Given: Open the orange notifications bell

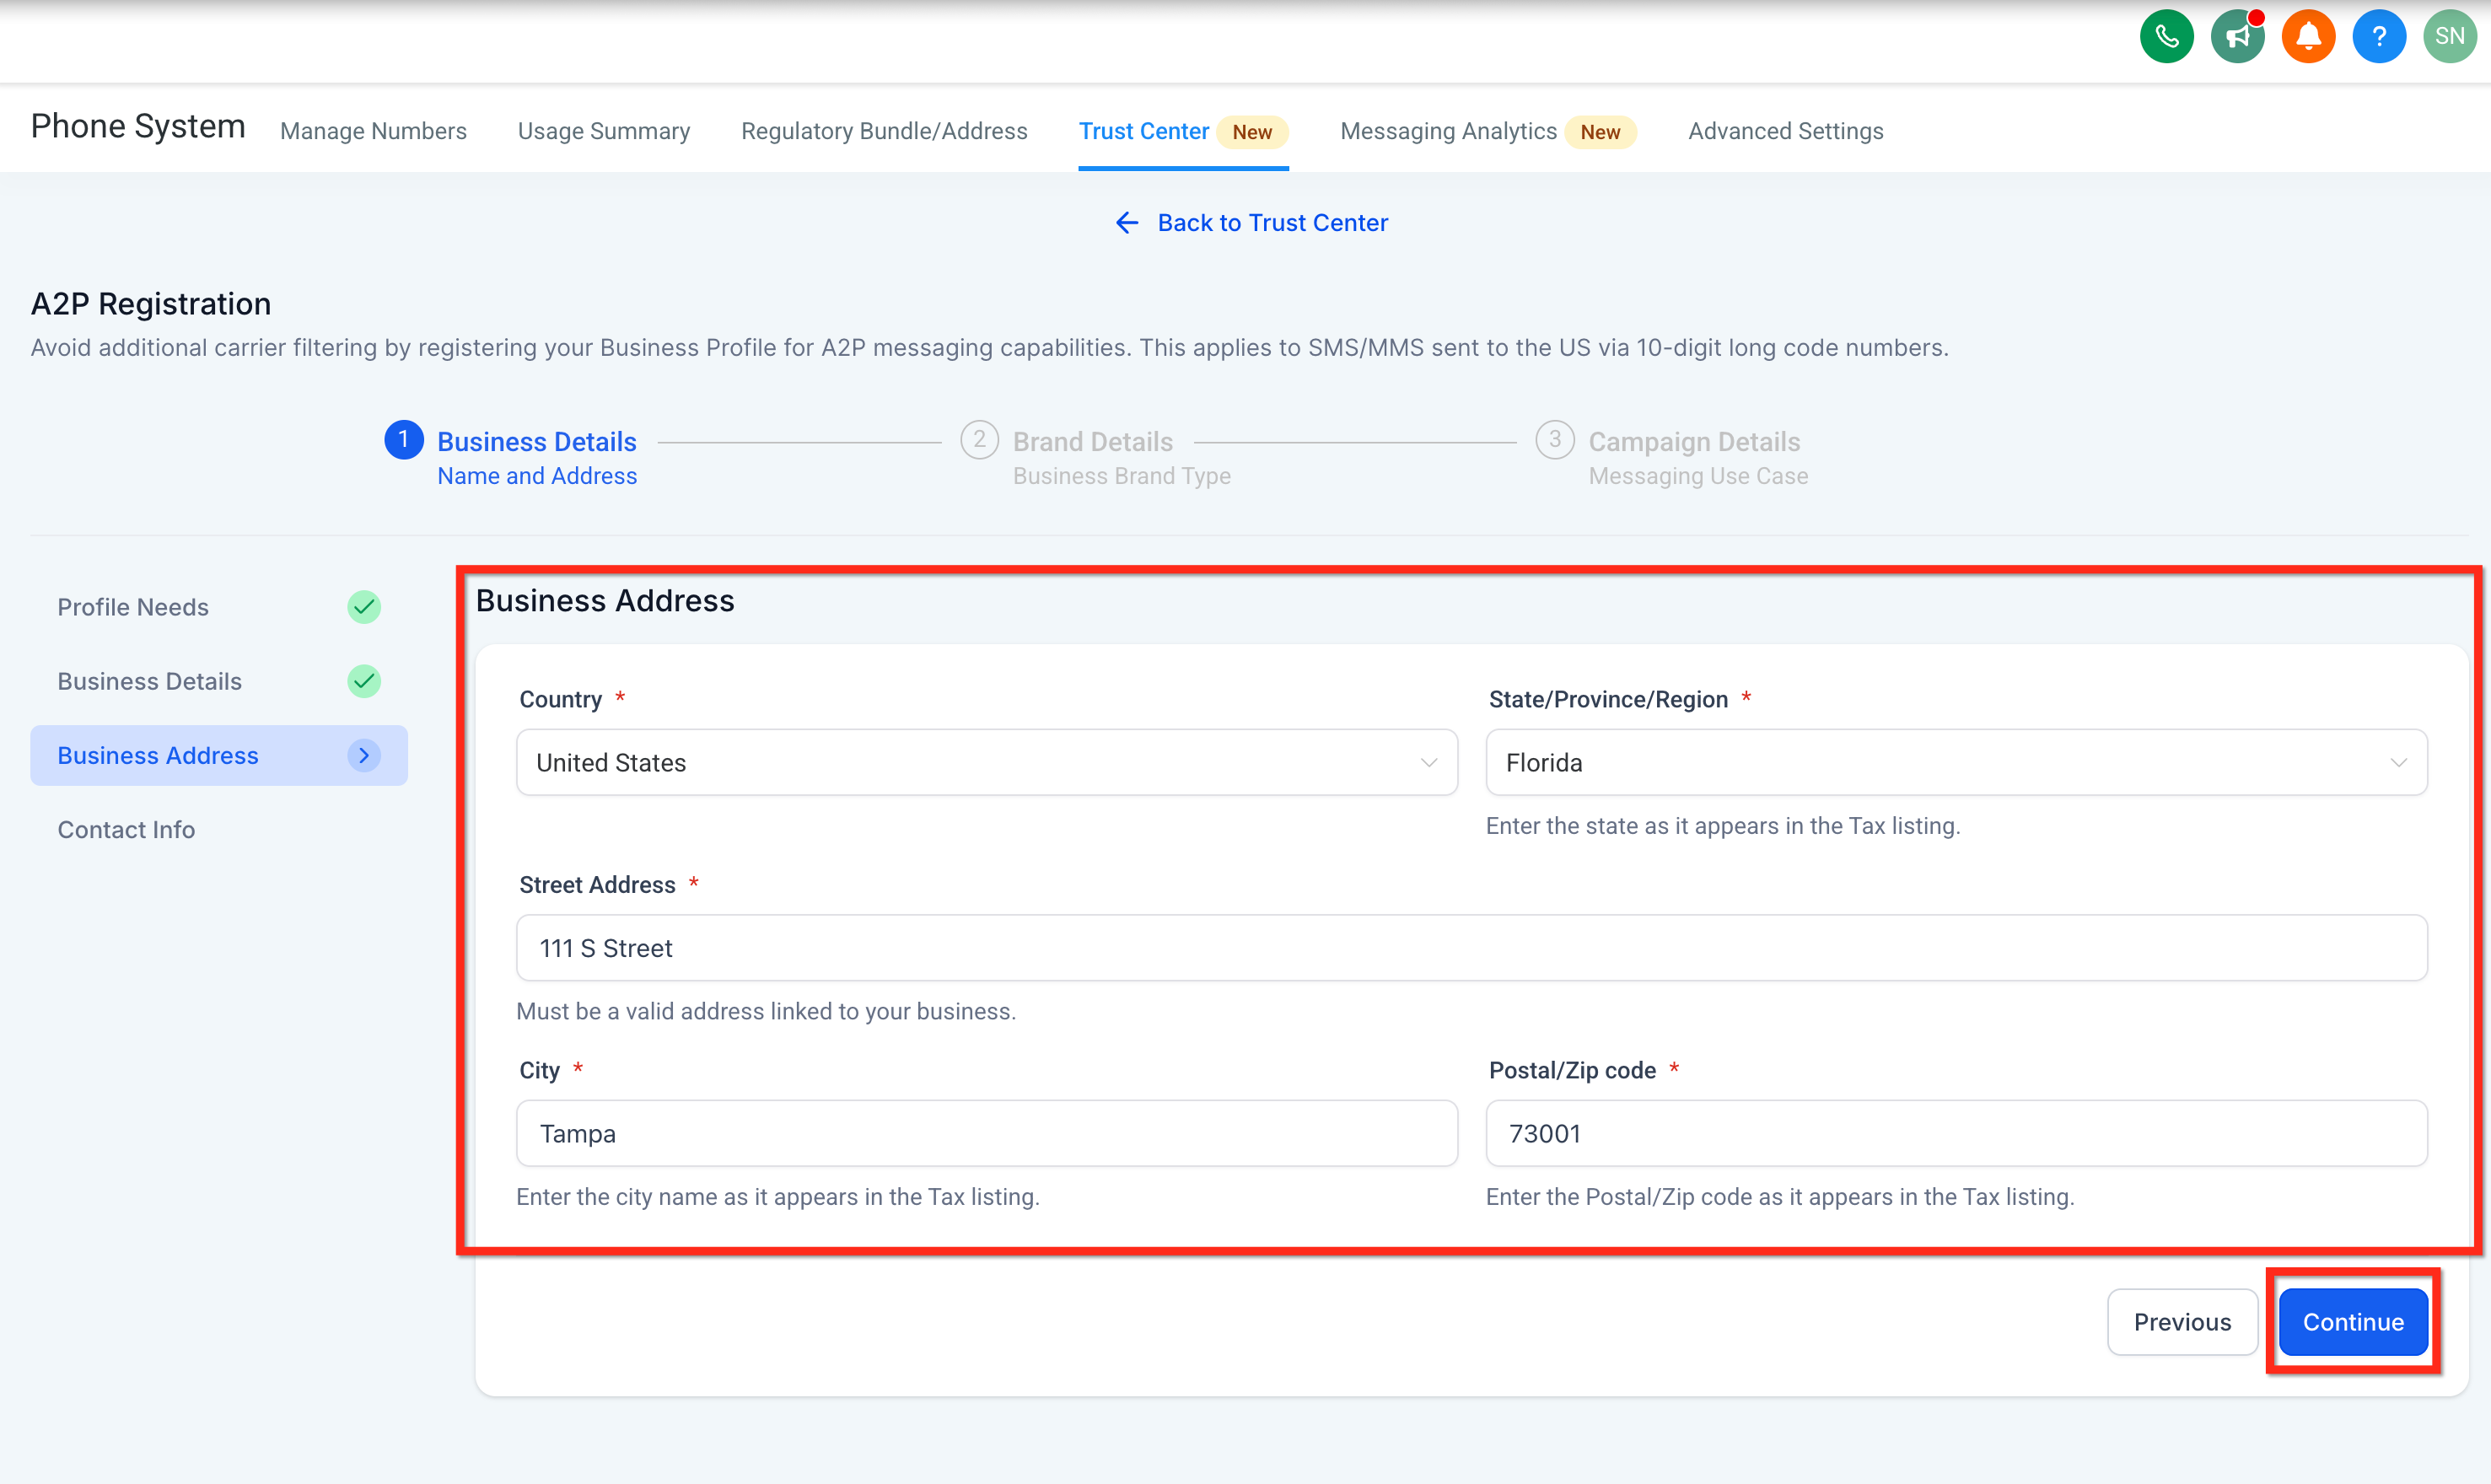Looking at the screenshot, I should click(x=2308, y=37).
